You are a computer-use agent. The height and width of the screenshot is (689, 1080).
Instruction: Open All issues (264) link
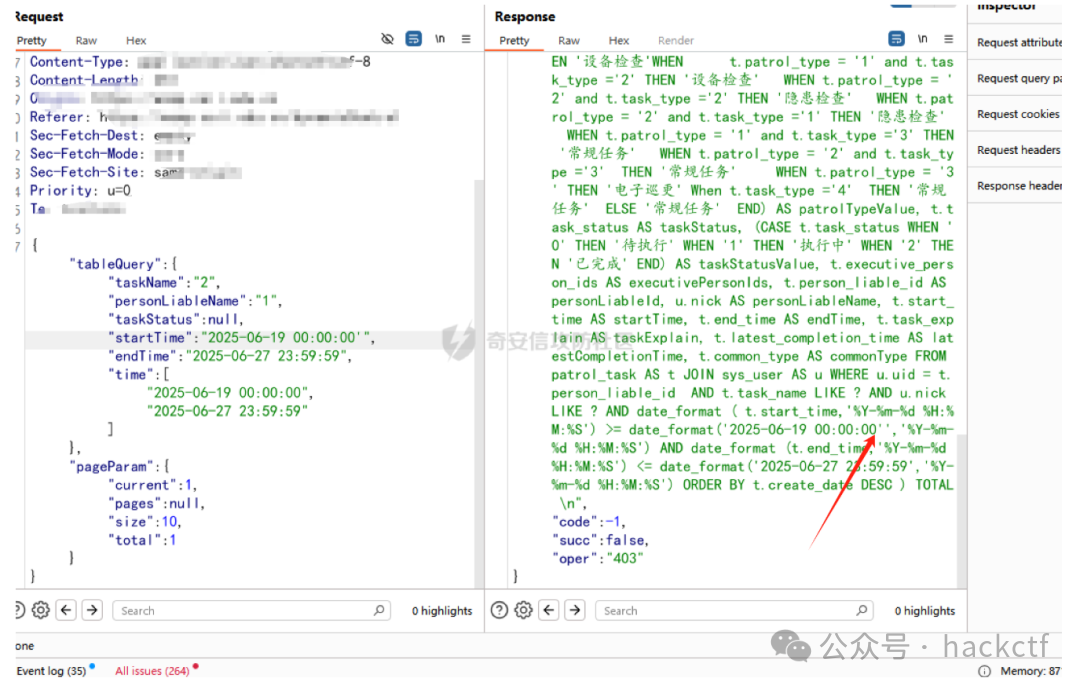tap(152, 670)
